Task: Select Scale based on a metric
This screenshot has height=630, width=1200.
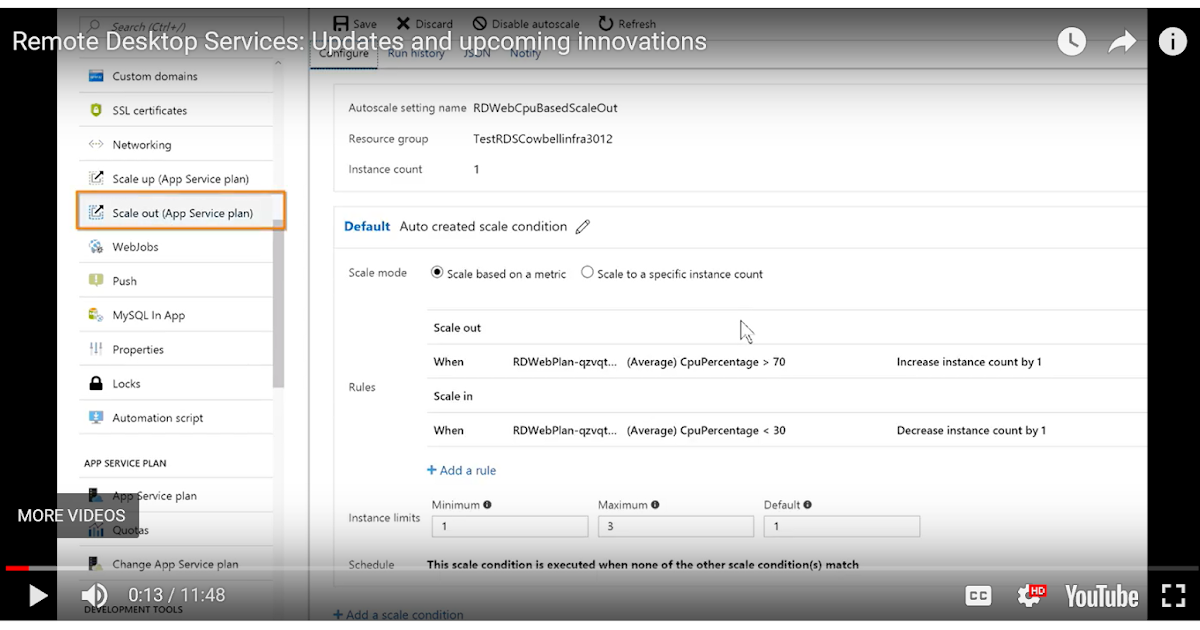Action: (436, 271)
